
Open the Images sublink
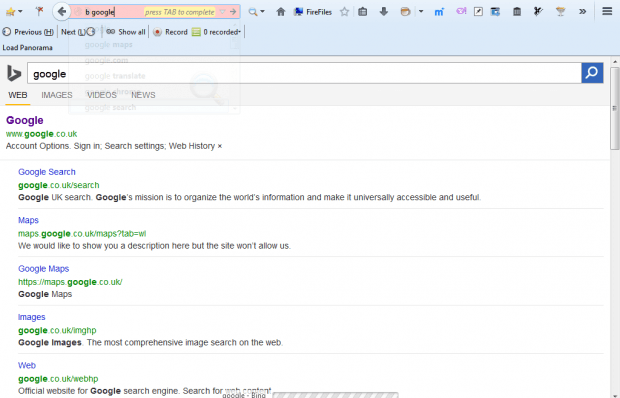click(x=32, y=317)
